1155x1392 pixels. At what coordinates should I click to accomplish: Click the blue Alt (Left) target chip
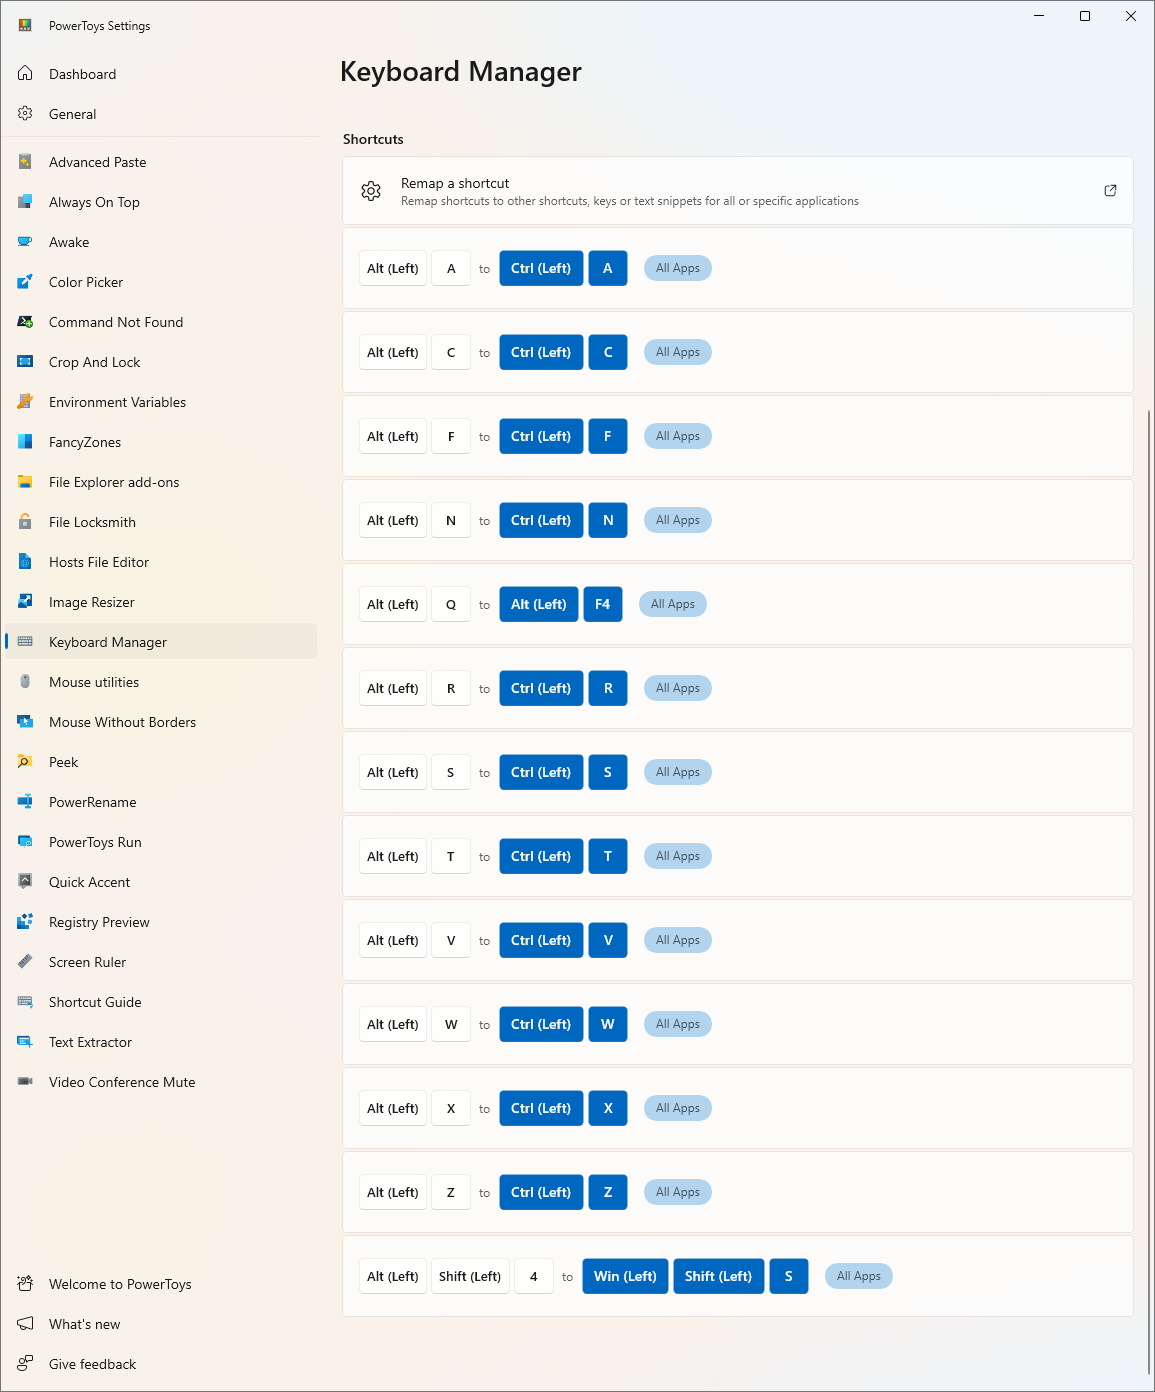coord(539,604)
